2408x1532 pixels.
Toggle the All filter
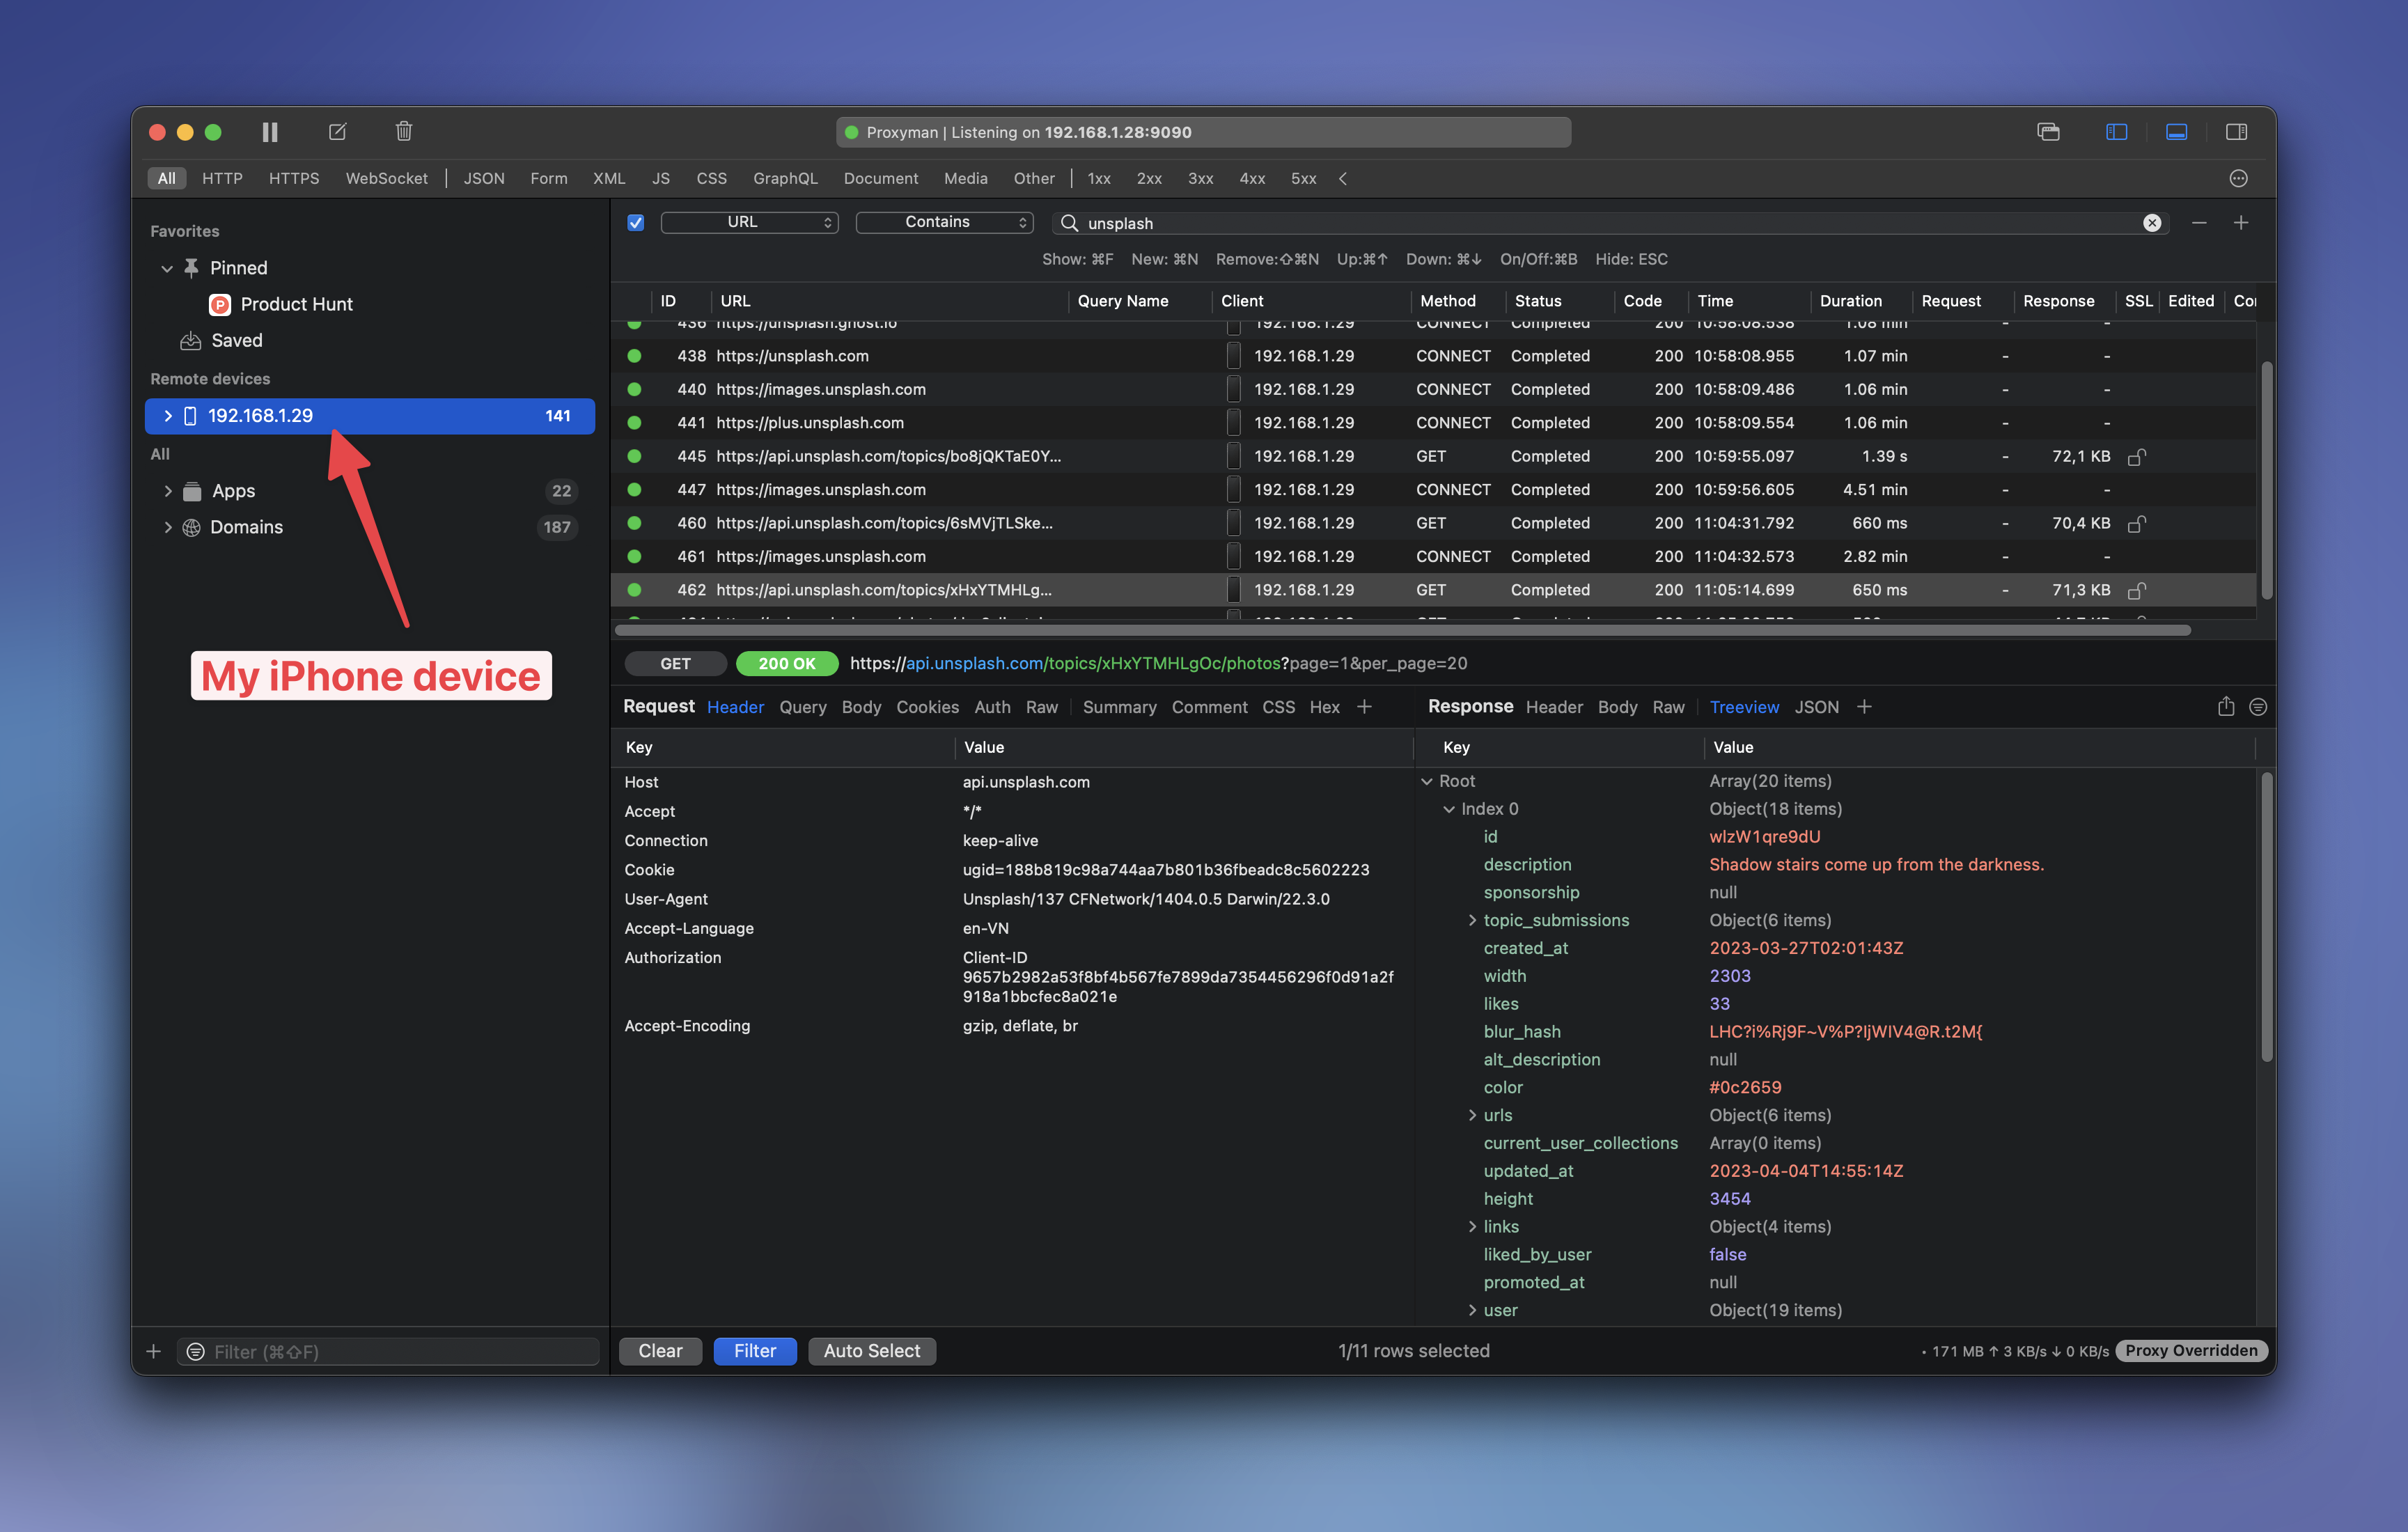click(x=166, y=178)
